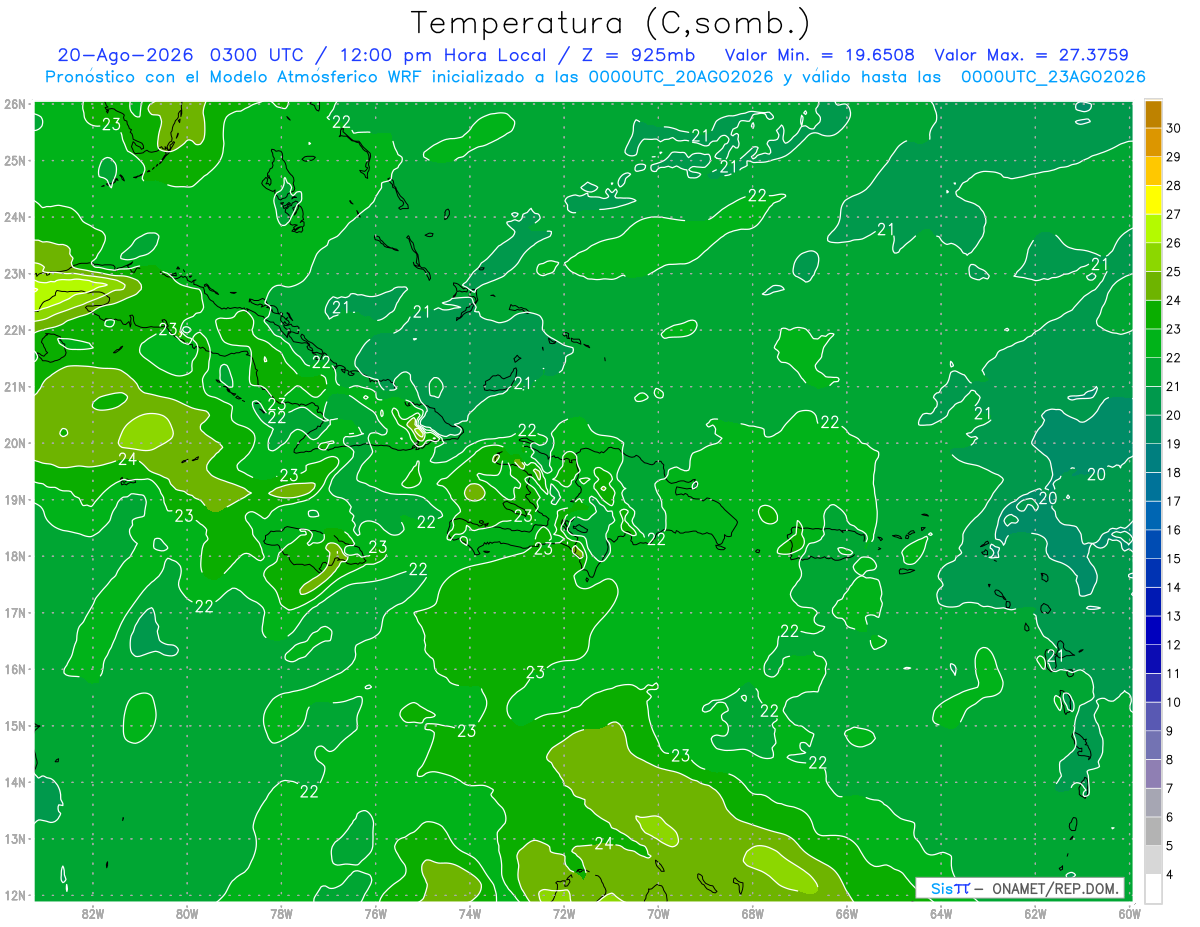Click the '76W' longitude axis label
The width and height of the screenshot is (1200, 927).
point(376,913)
